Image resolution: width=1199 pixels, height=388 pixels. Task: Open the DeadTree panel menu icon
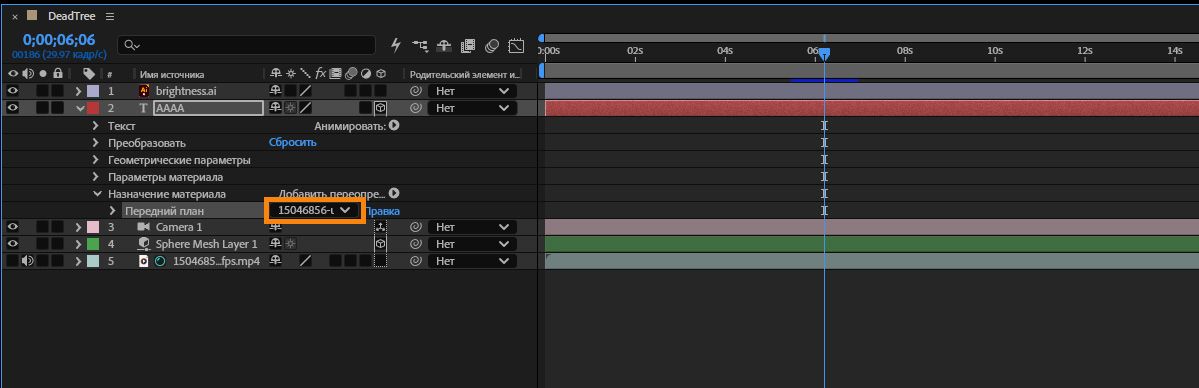pyautogui.click(x=110, y=16)
